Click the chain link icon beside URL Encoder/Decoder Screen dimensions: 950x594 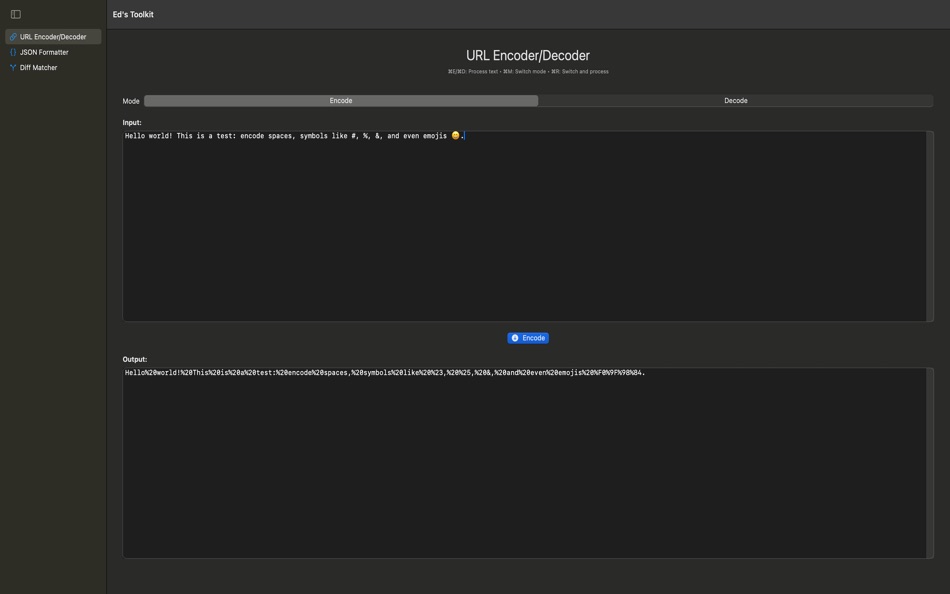pyautogui.click(x=12, y=36)
